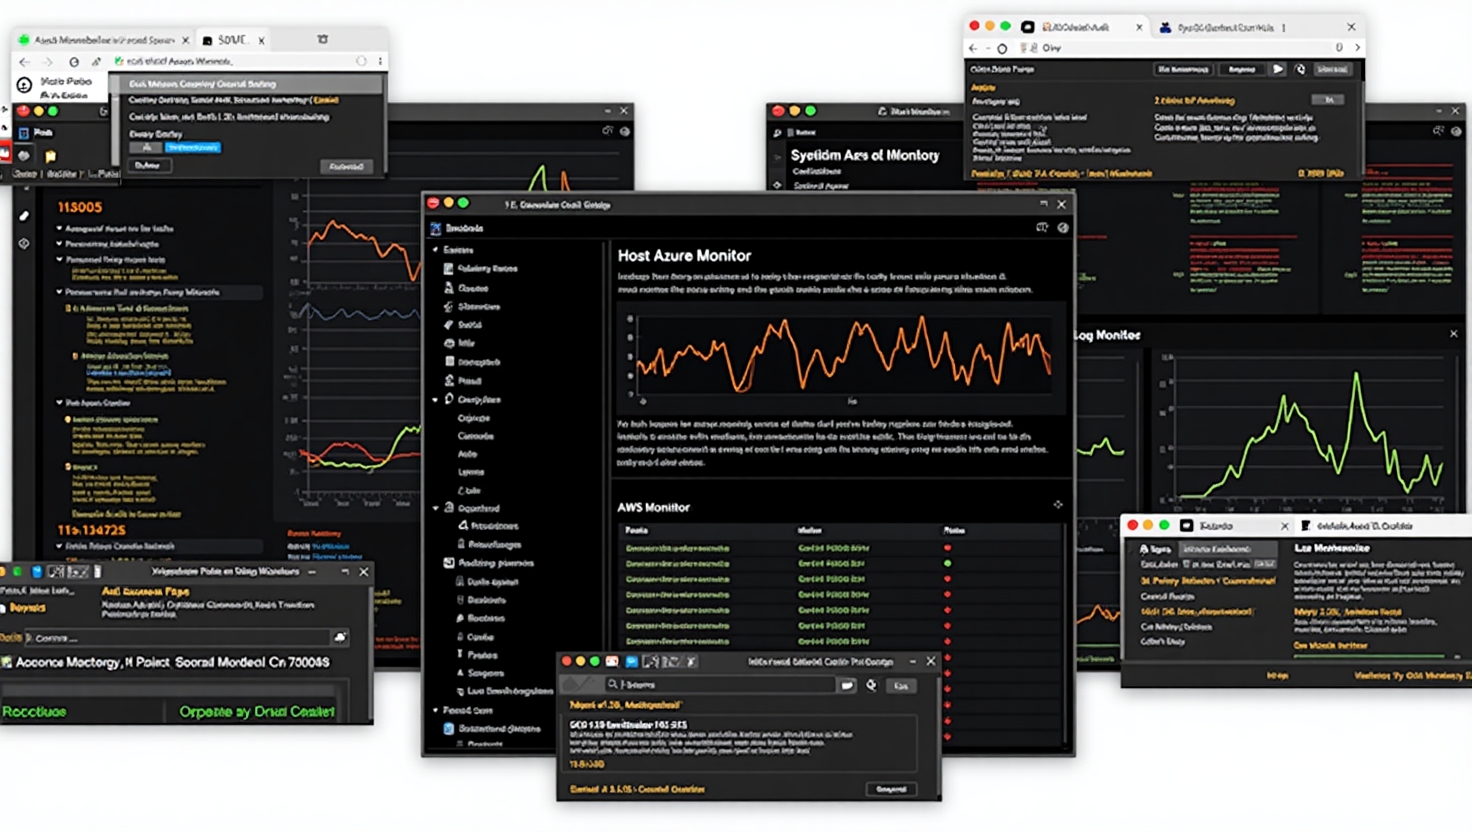Click the AWS Monitor section heading
This screenshot has height=832, width=1472.
653,507
